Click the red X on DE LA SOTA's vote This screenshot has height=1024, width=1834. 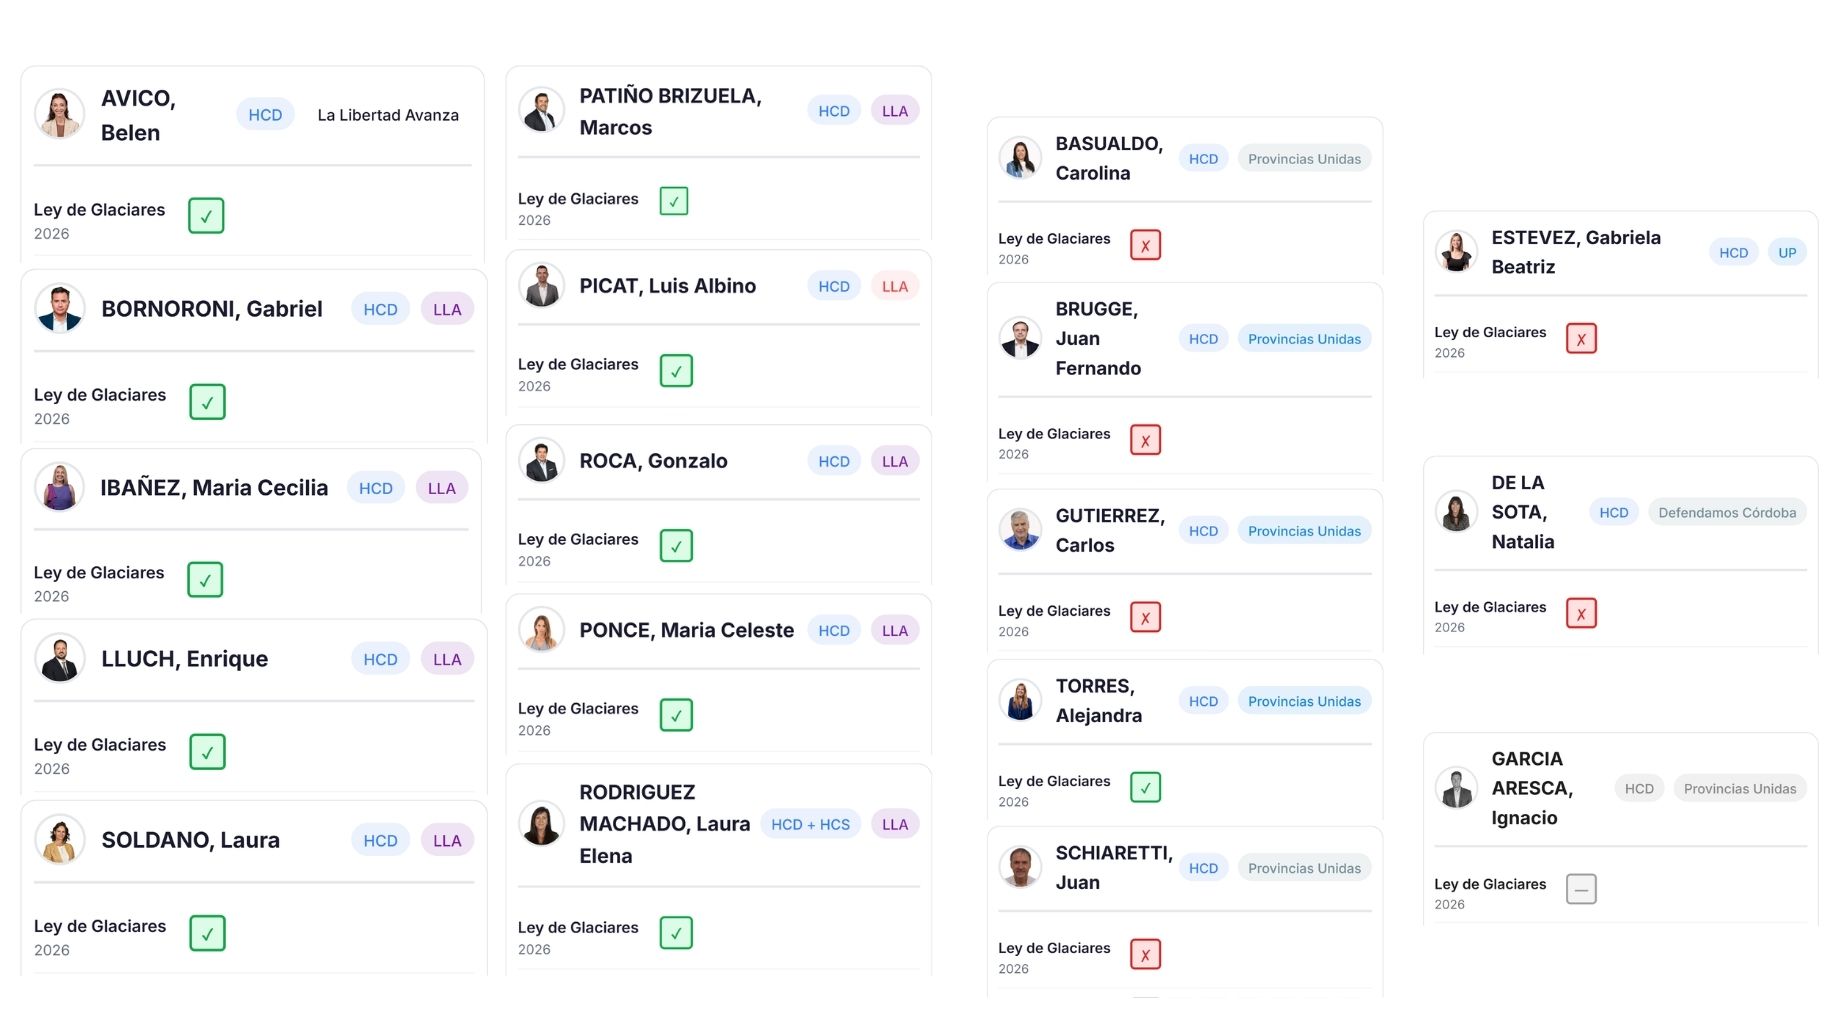pyautogui.click(x=1581, y=613)
